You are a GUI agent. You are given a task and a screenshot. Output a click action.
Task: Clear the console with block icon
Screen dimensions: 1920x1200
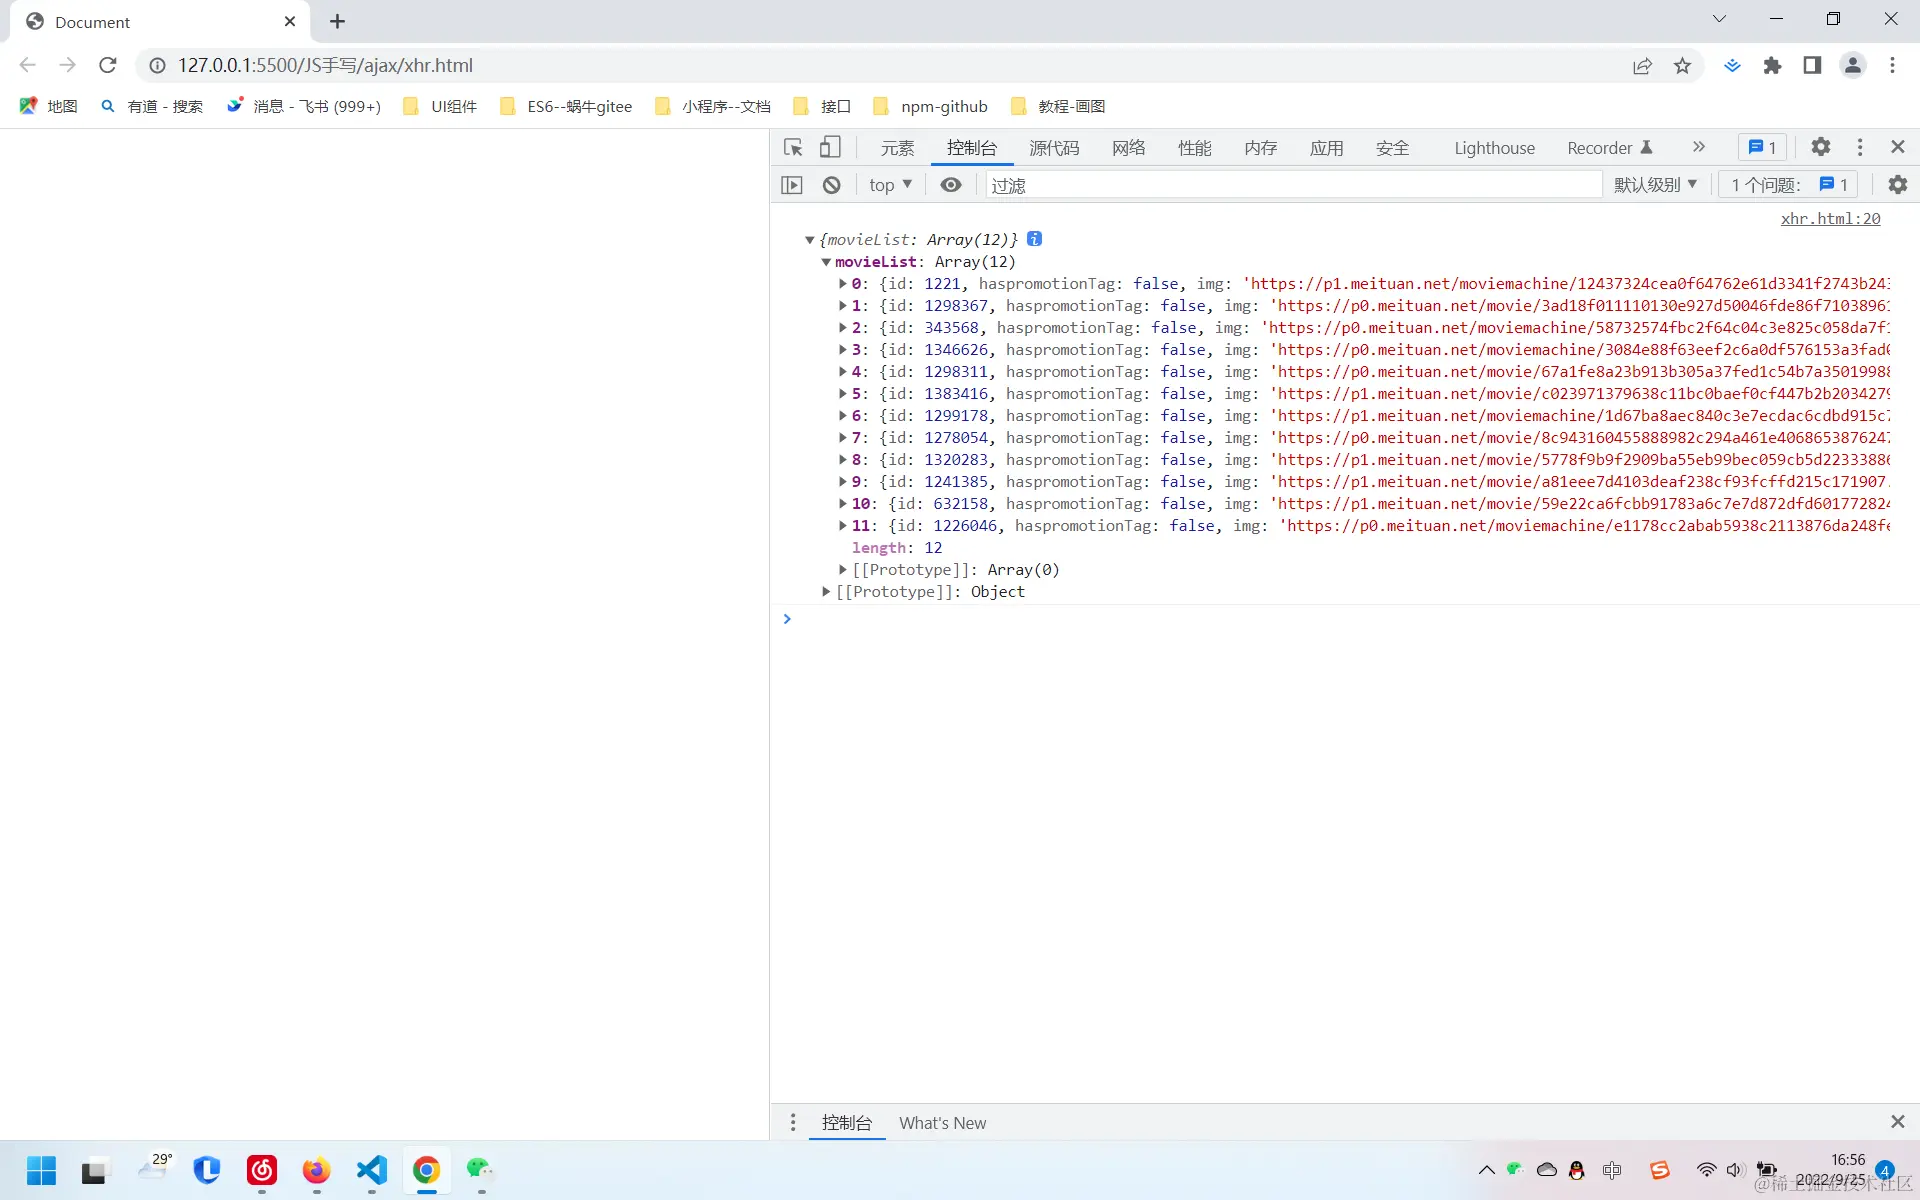click(832, 185)
